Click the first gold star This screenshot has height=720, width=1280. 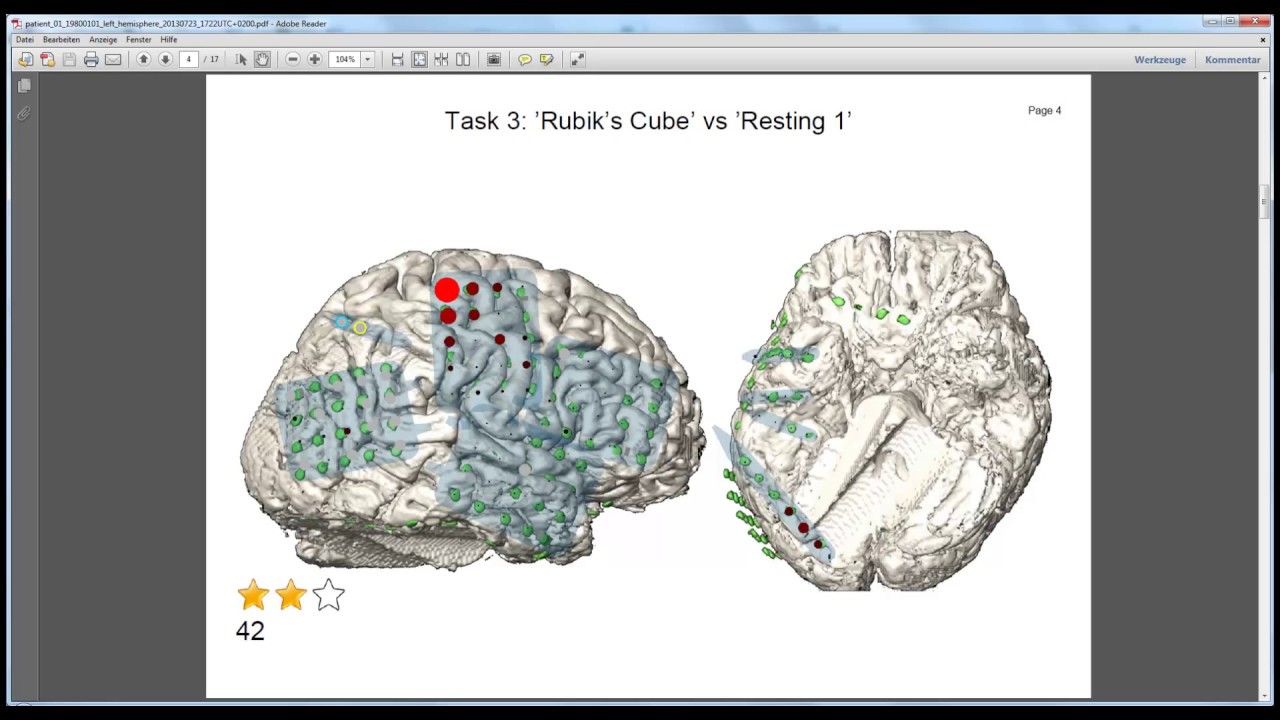[x=254, y=595]
